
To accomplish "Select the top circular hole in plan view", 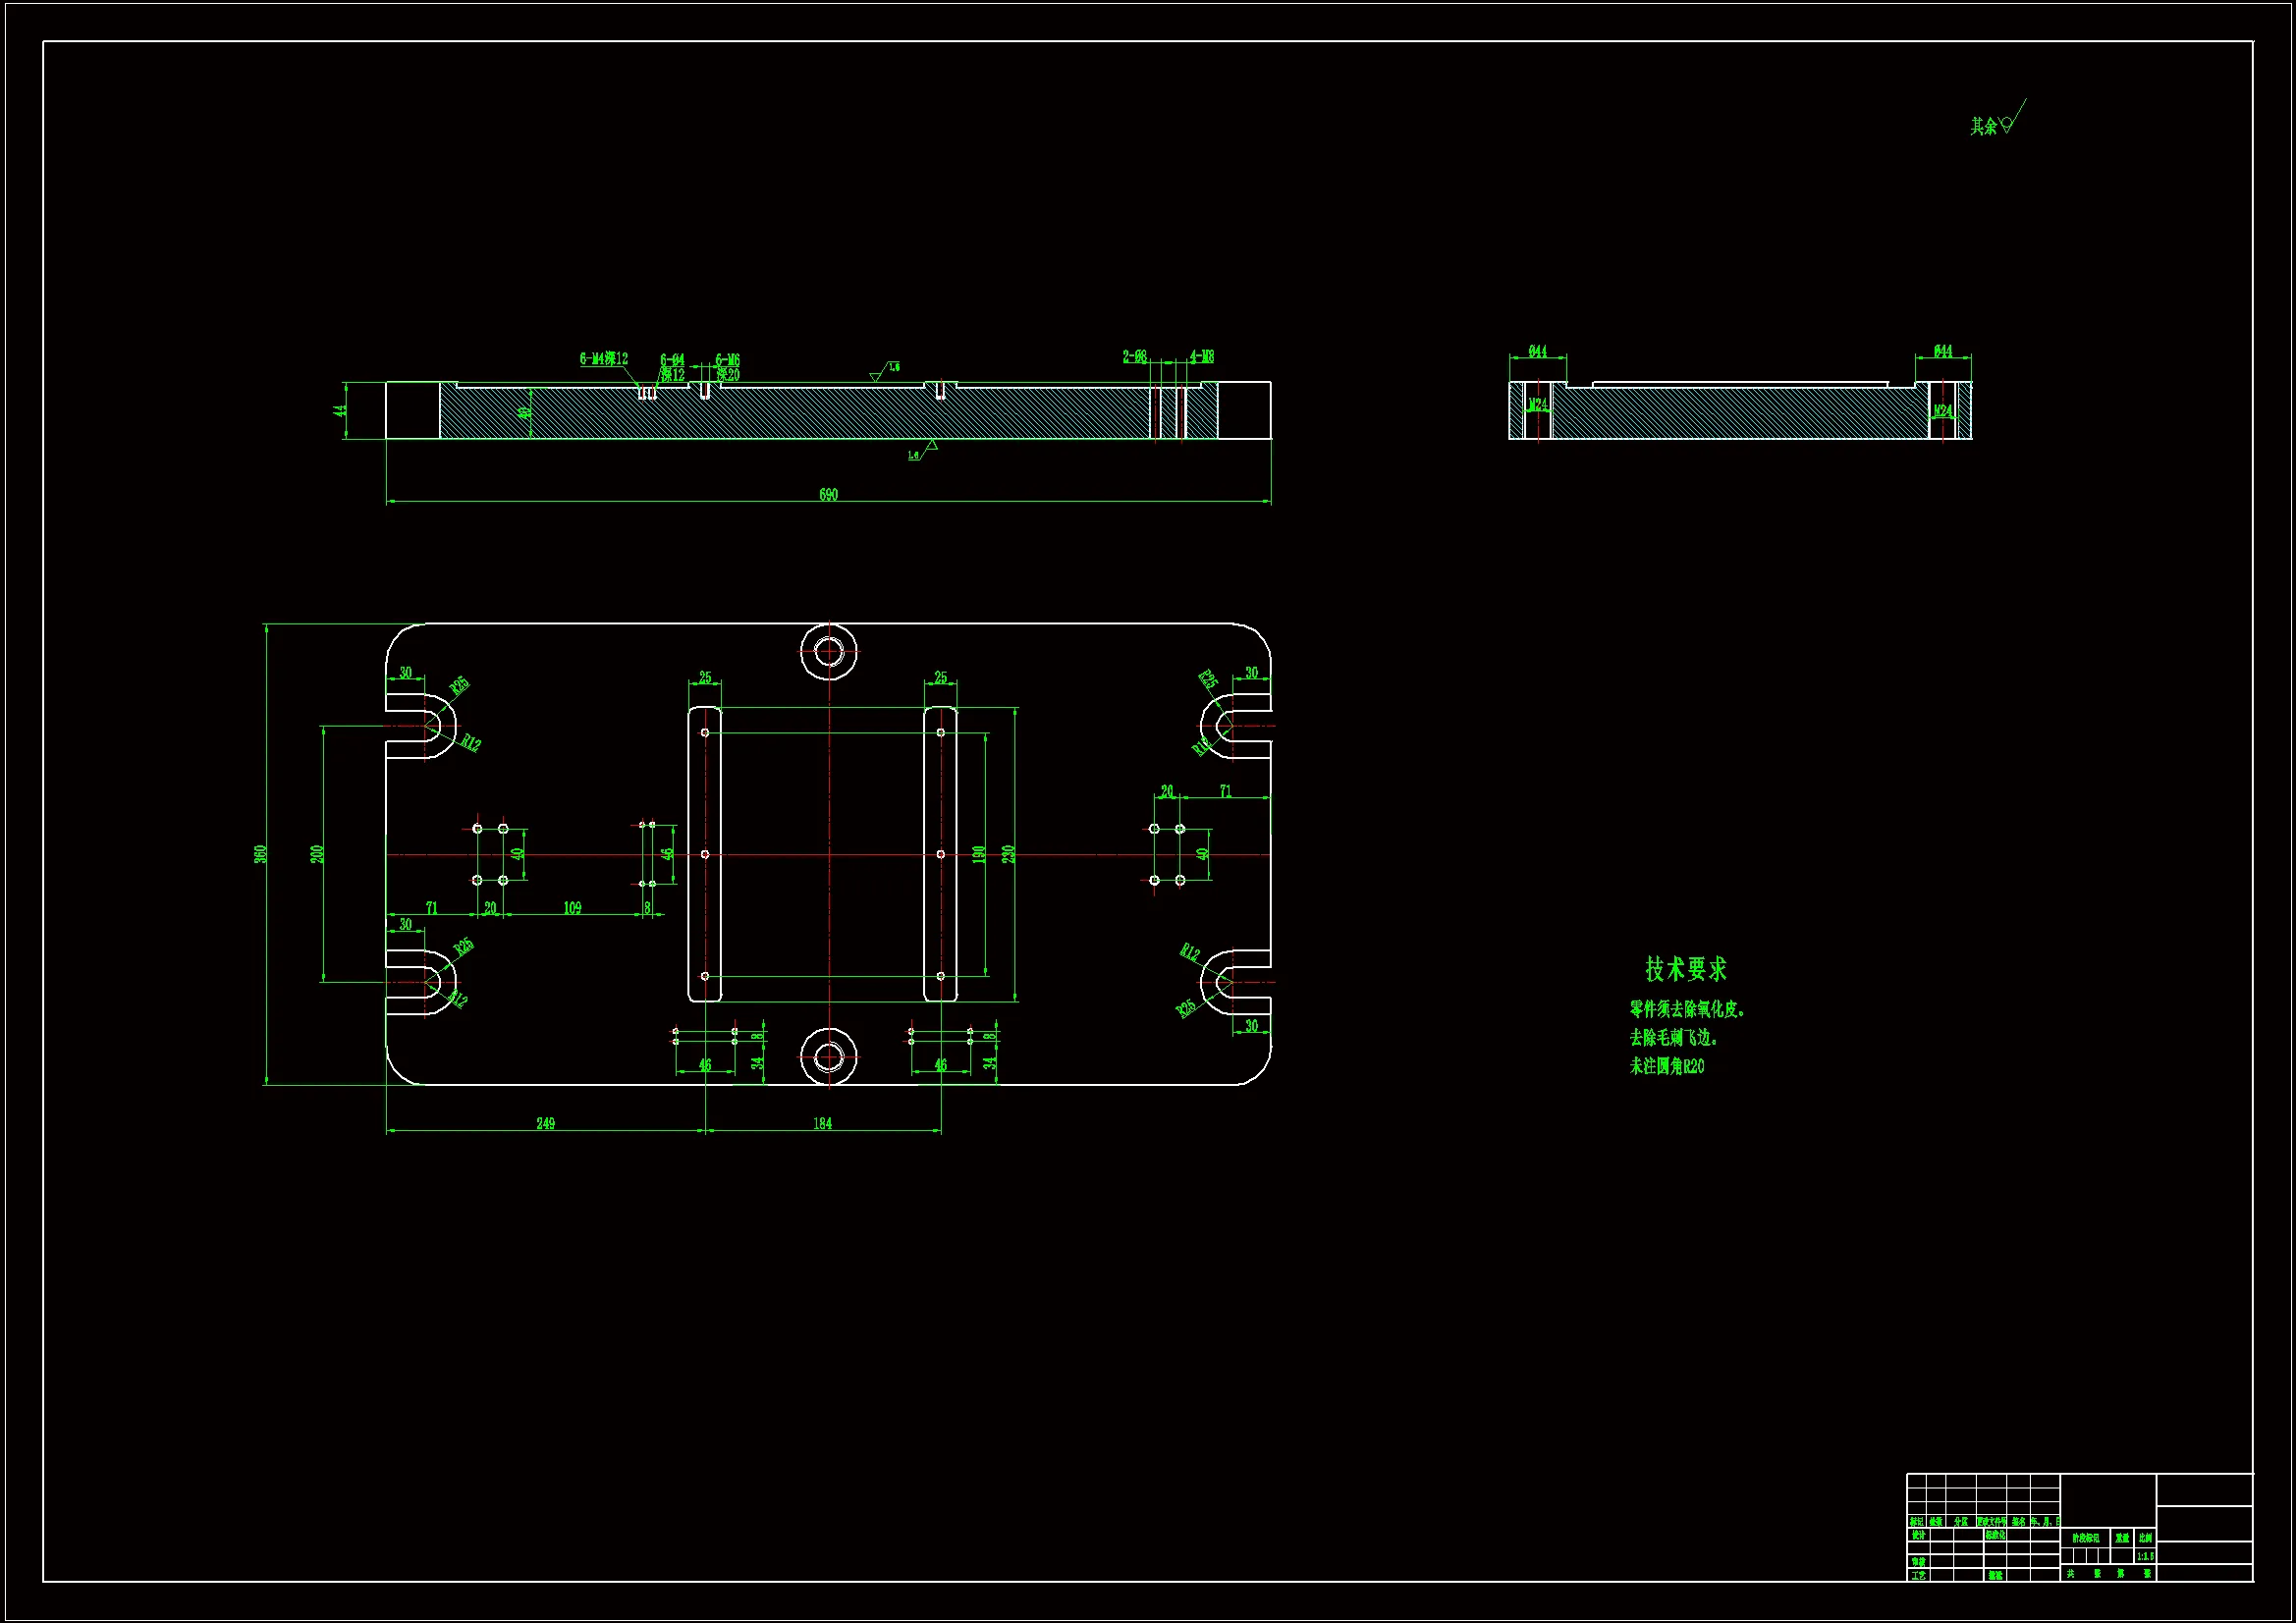I will click(x=829, y=652).
